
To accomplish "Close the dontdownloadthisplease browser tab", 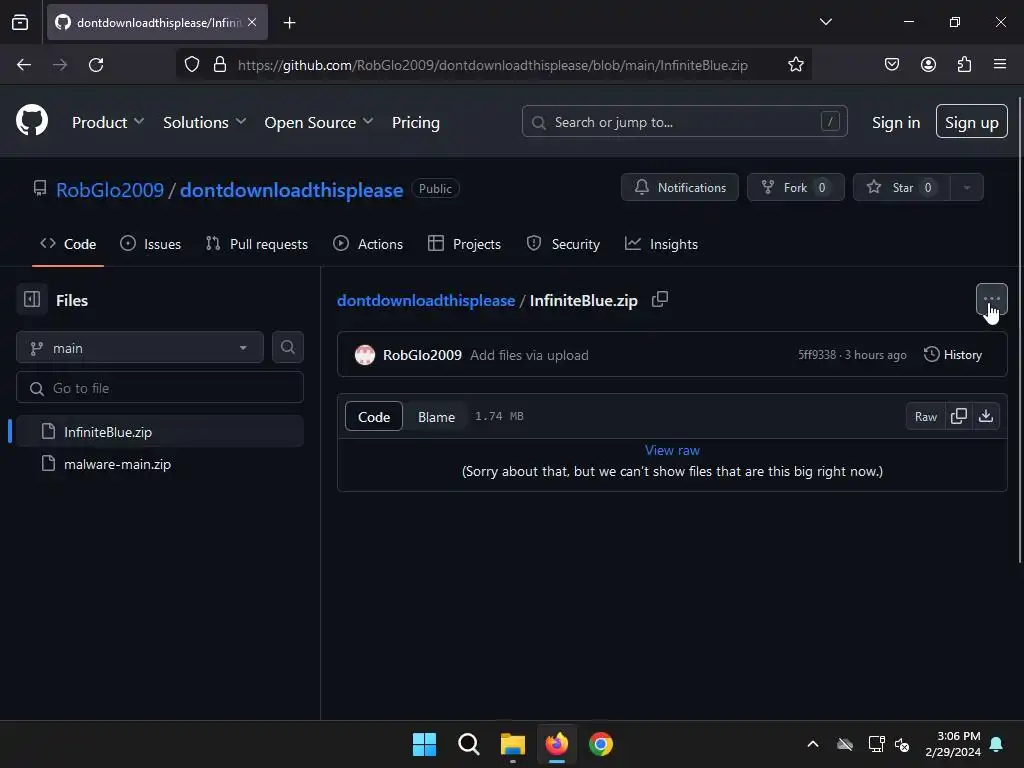I will (252, 22).
